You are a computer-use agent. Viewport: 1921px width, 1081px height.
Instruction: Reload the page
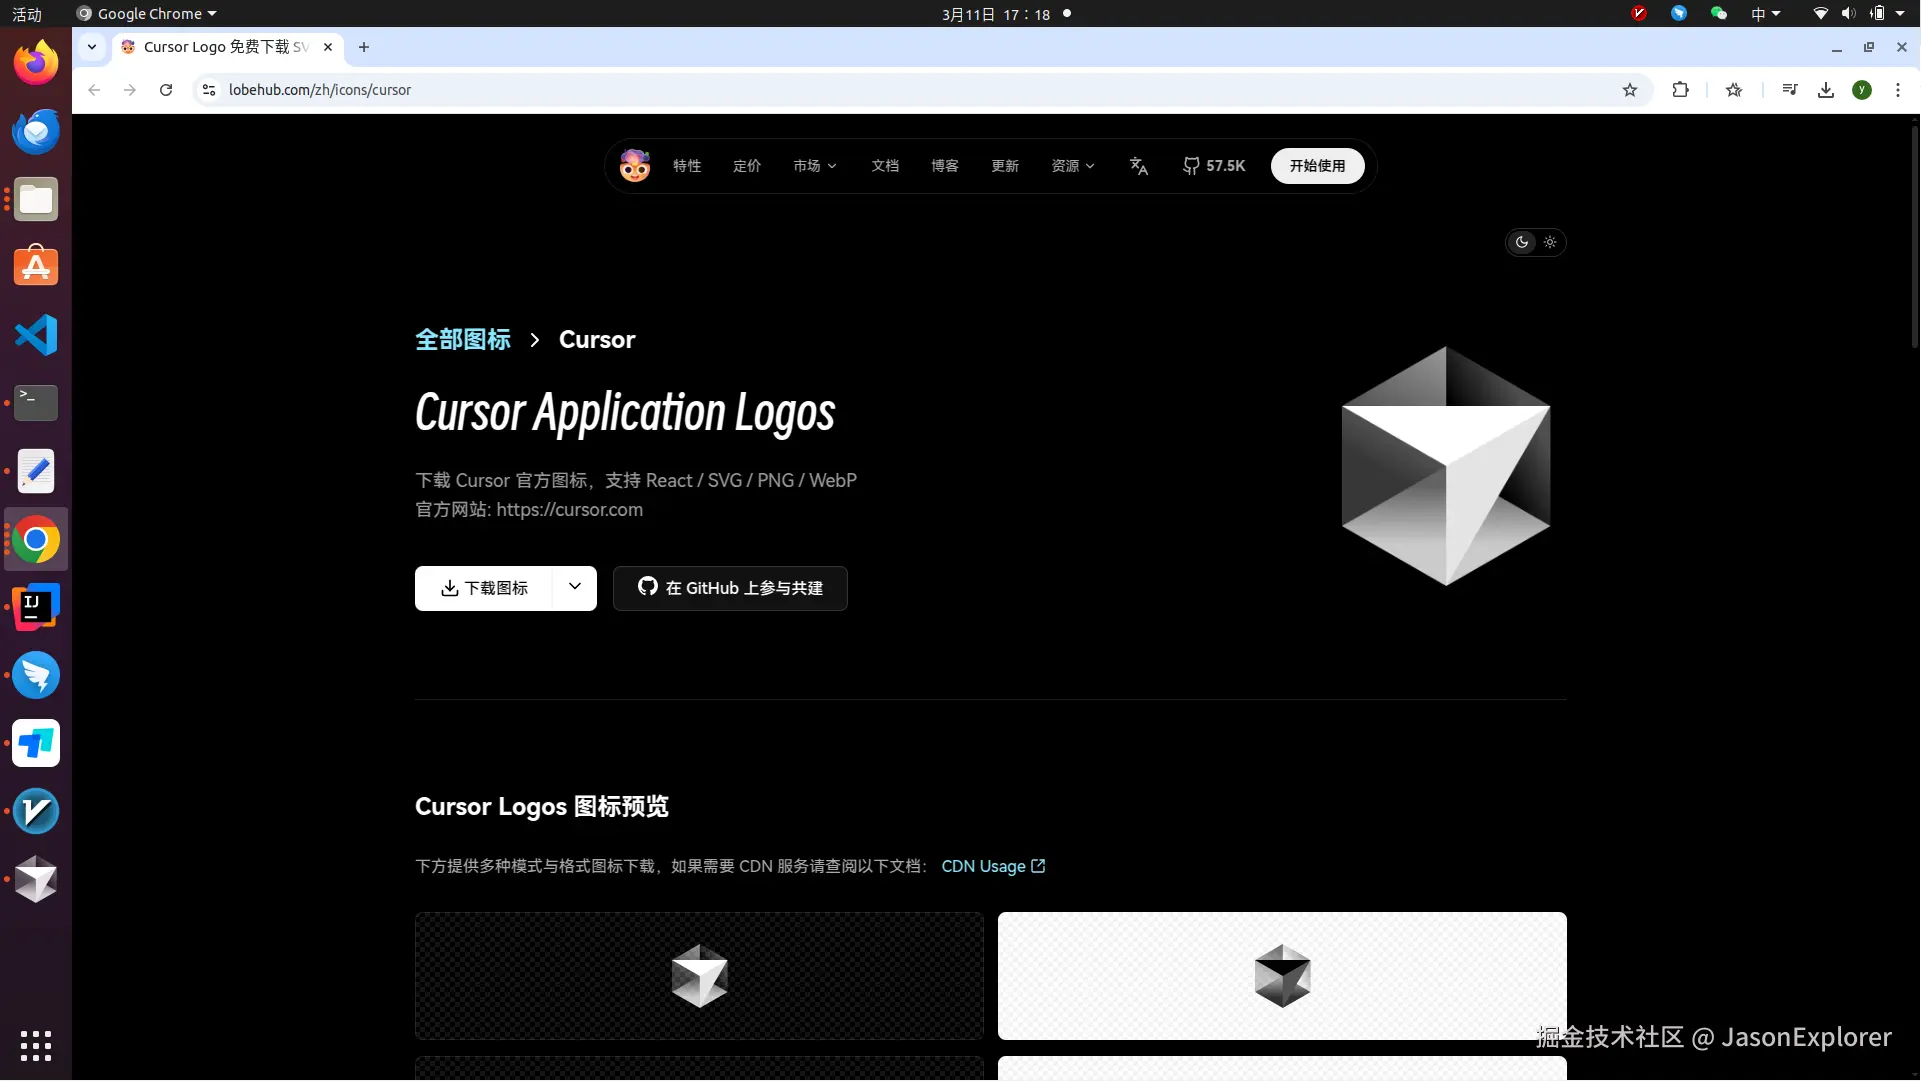166,90
